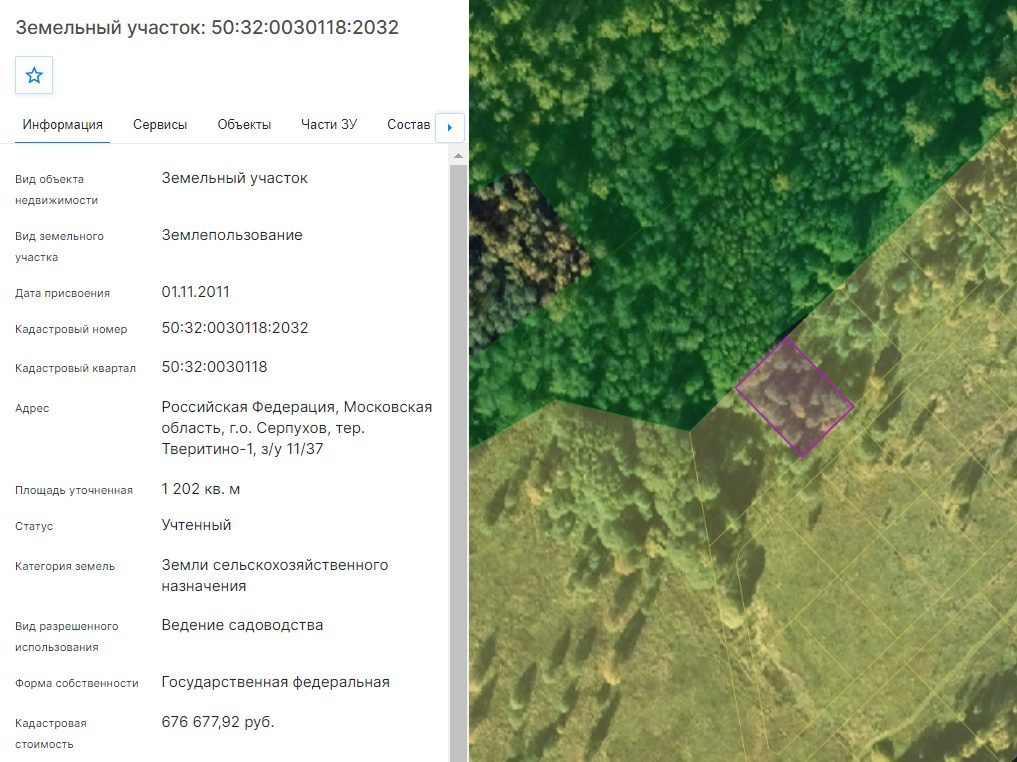Select the value Земельный участок in table
Viewport: 1017px width, 762px height.
(x=235, y=178)
